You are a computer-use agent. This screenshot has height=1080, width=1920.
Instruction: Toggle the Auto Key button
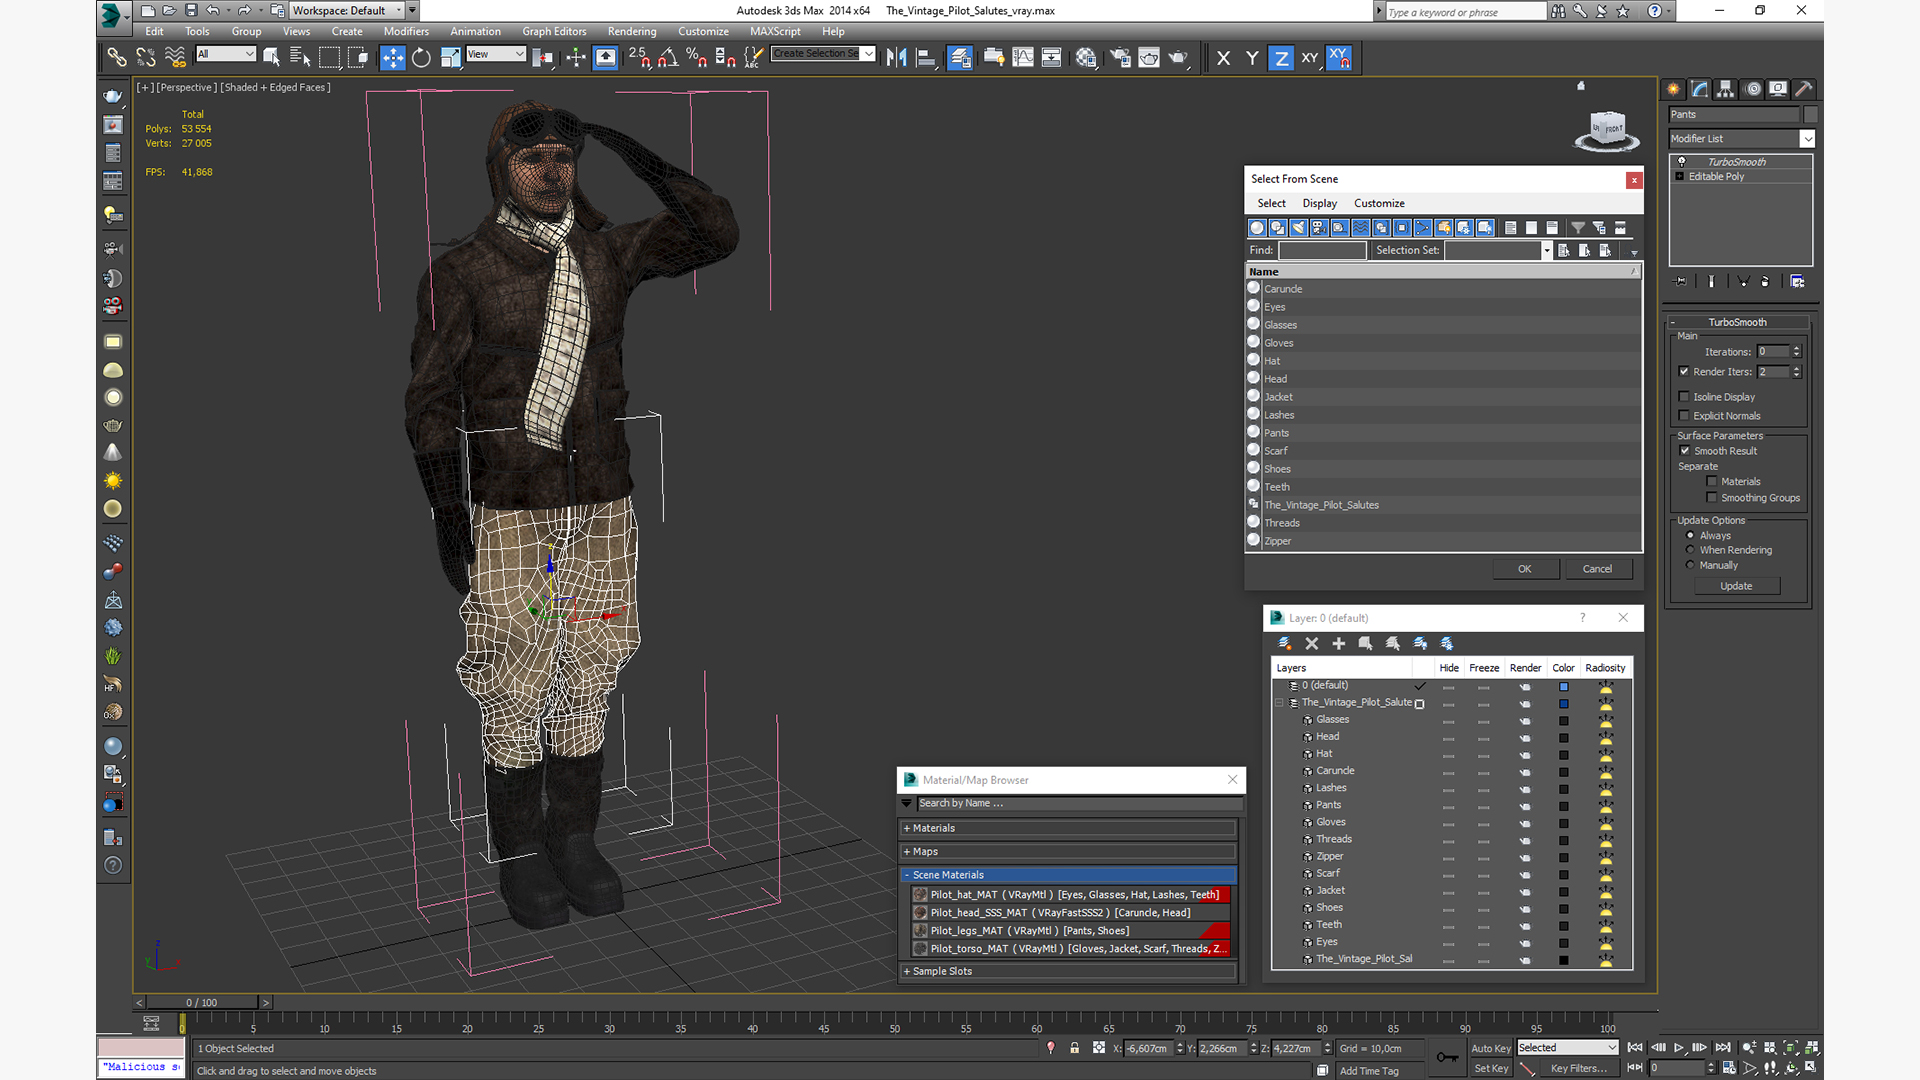point(1491,1049)
